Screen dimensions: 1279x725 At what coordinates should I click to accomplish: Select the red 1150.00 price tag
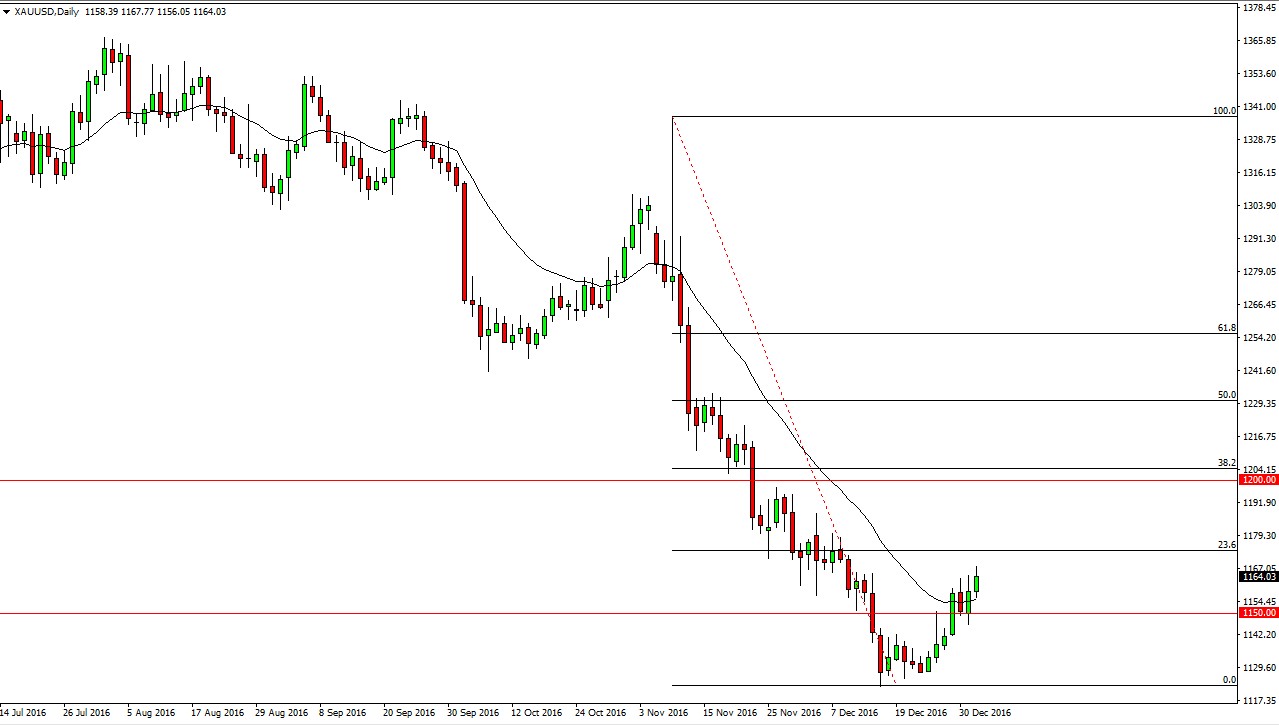tap(1259, 612)
